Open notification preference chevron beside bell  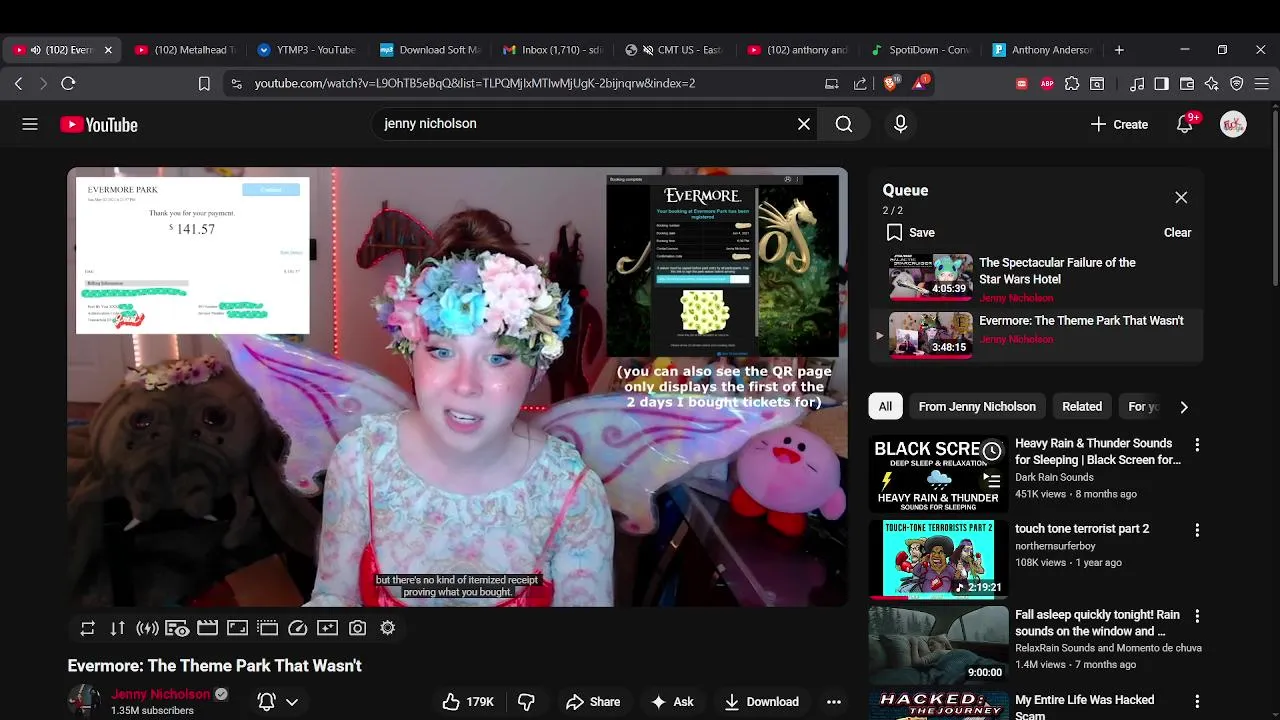[292, 702]
